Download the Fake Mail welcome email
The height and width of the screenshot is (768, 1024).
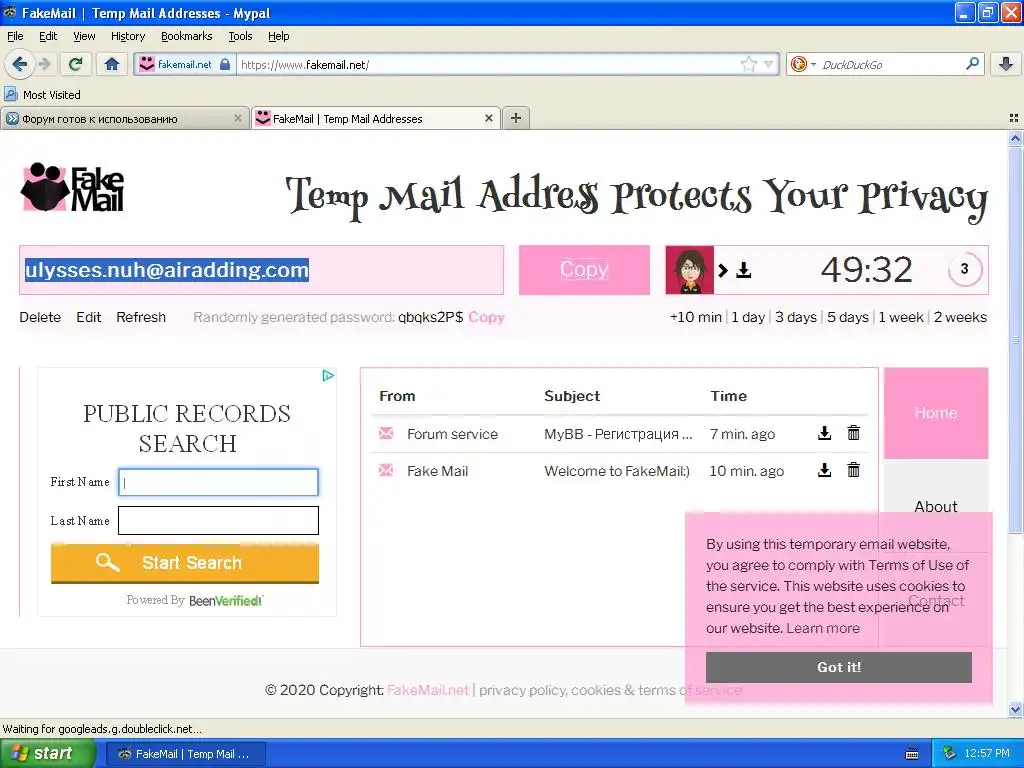(x=824, y=470)
